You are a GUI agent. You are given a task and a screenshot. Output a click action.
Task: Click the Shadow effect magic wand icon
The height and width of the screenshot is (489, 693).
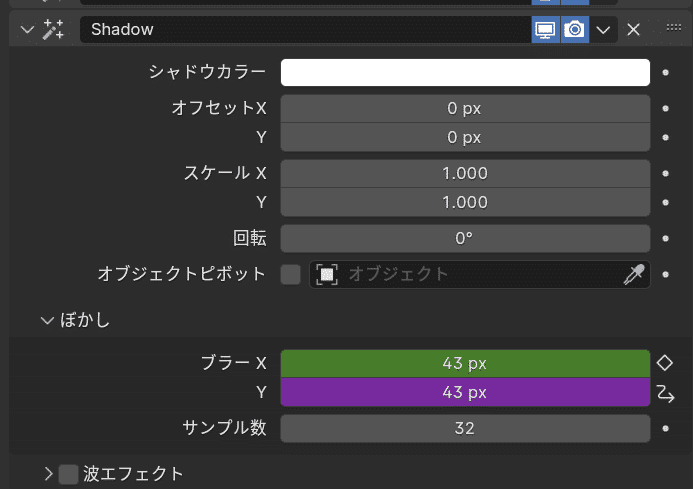tap(53, 30)
